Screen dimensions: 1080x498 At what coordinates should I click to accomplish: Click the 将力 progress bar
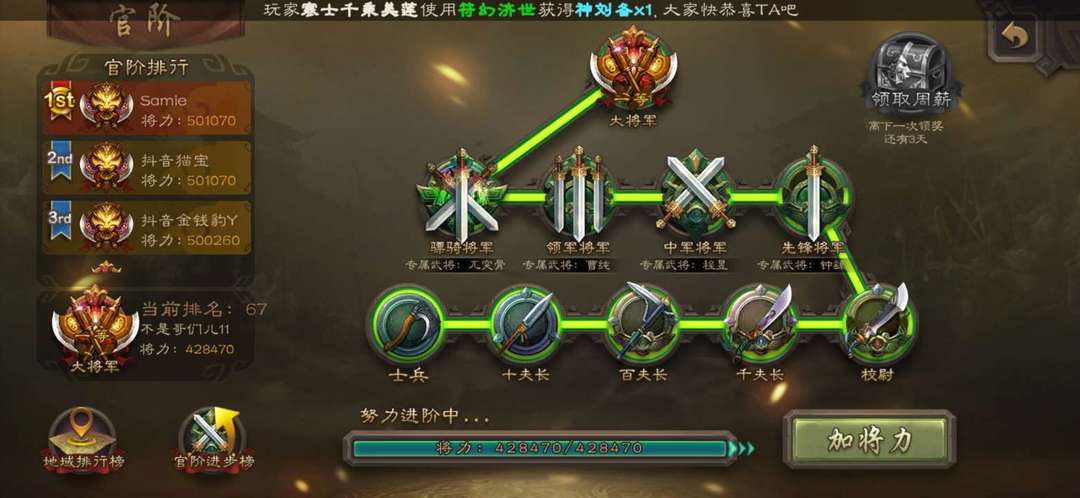coord(541,448)
